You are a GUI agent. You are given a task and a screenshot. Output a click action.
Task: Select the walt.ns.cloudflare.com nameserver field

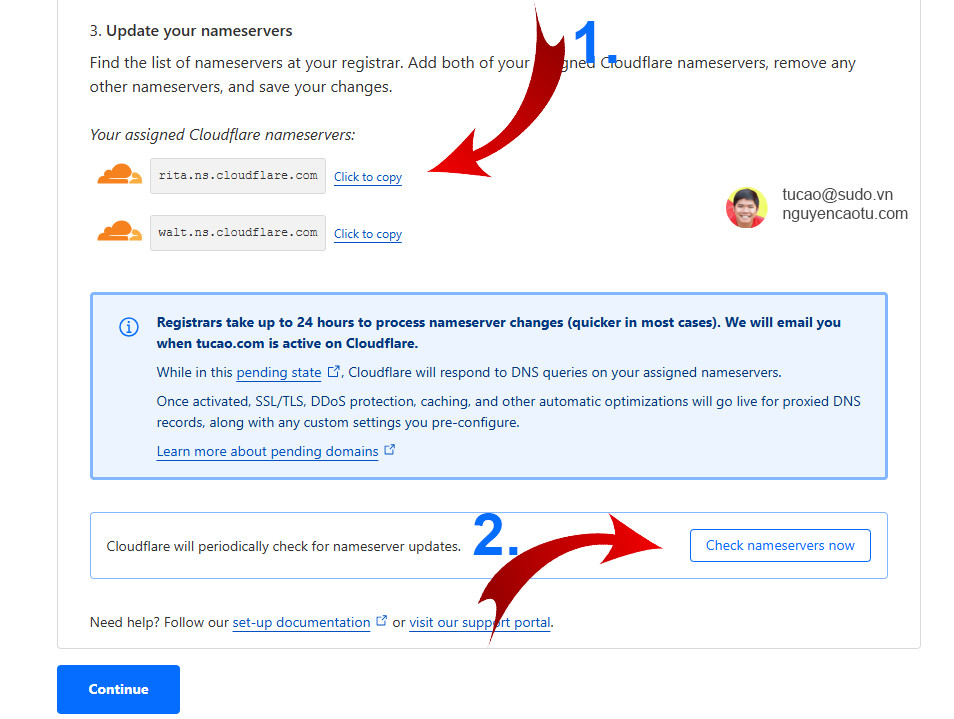pyautogui.click(x=238, y=232)
